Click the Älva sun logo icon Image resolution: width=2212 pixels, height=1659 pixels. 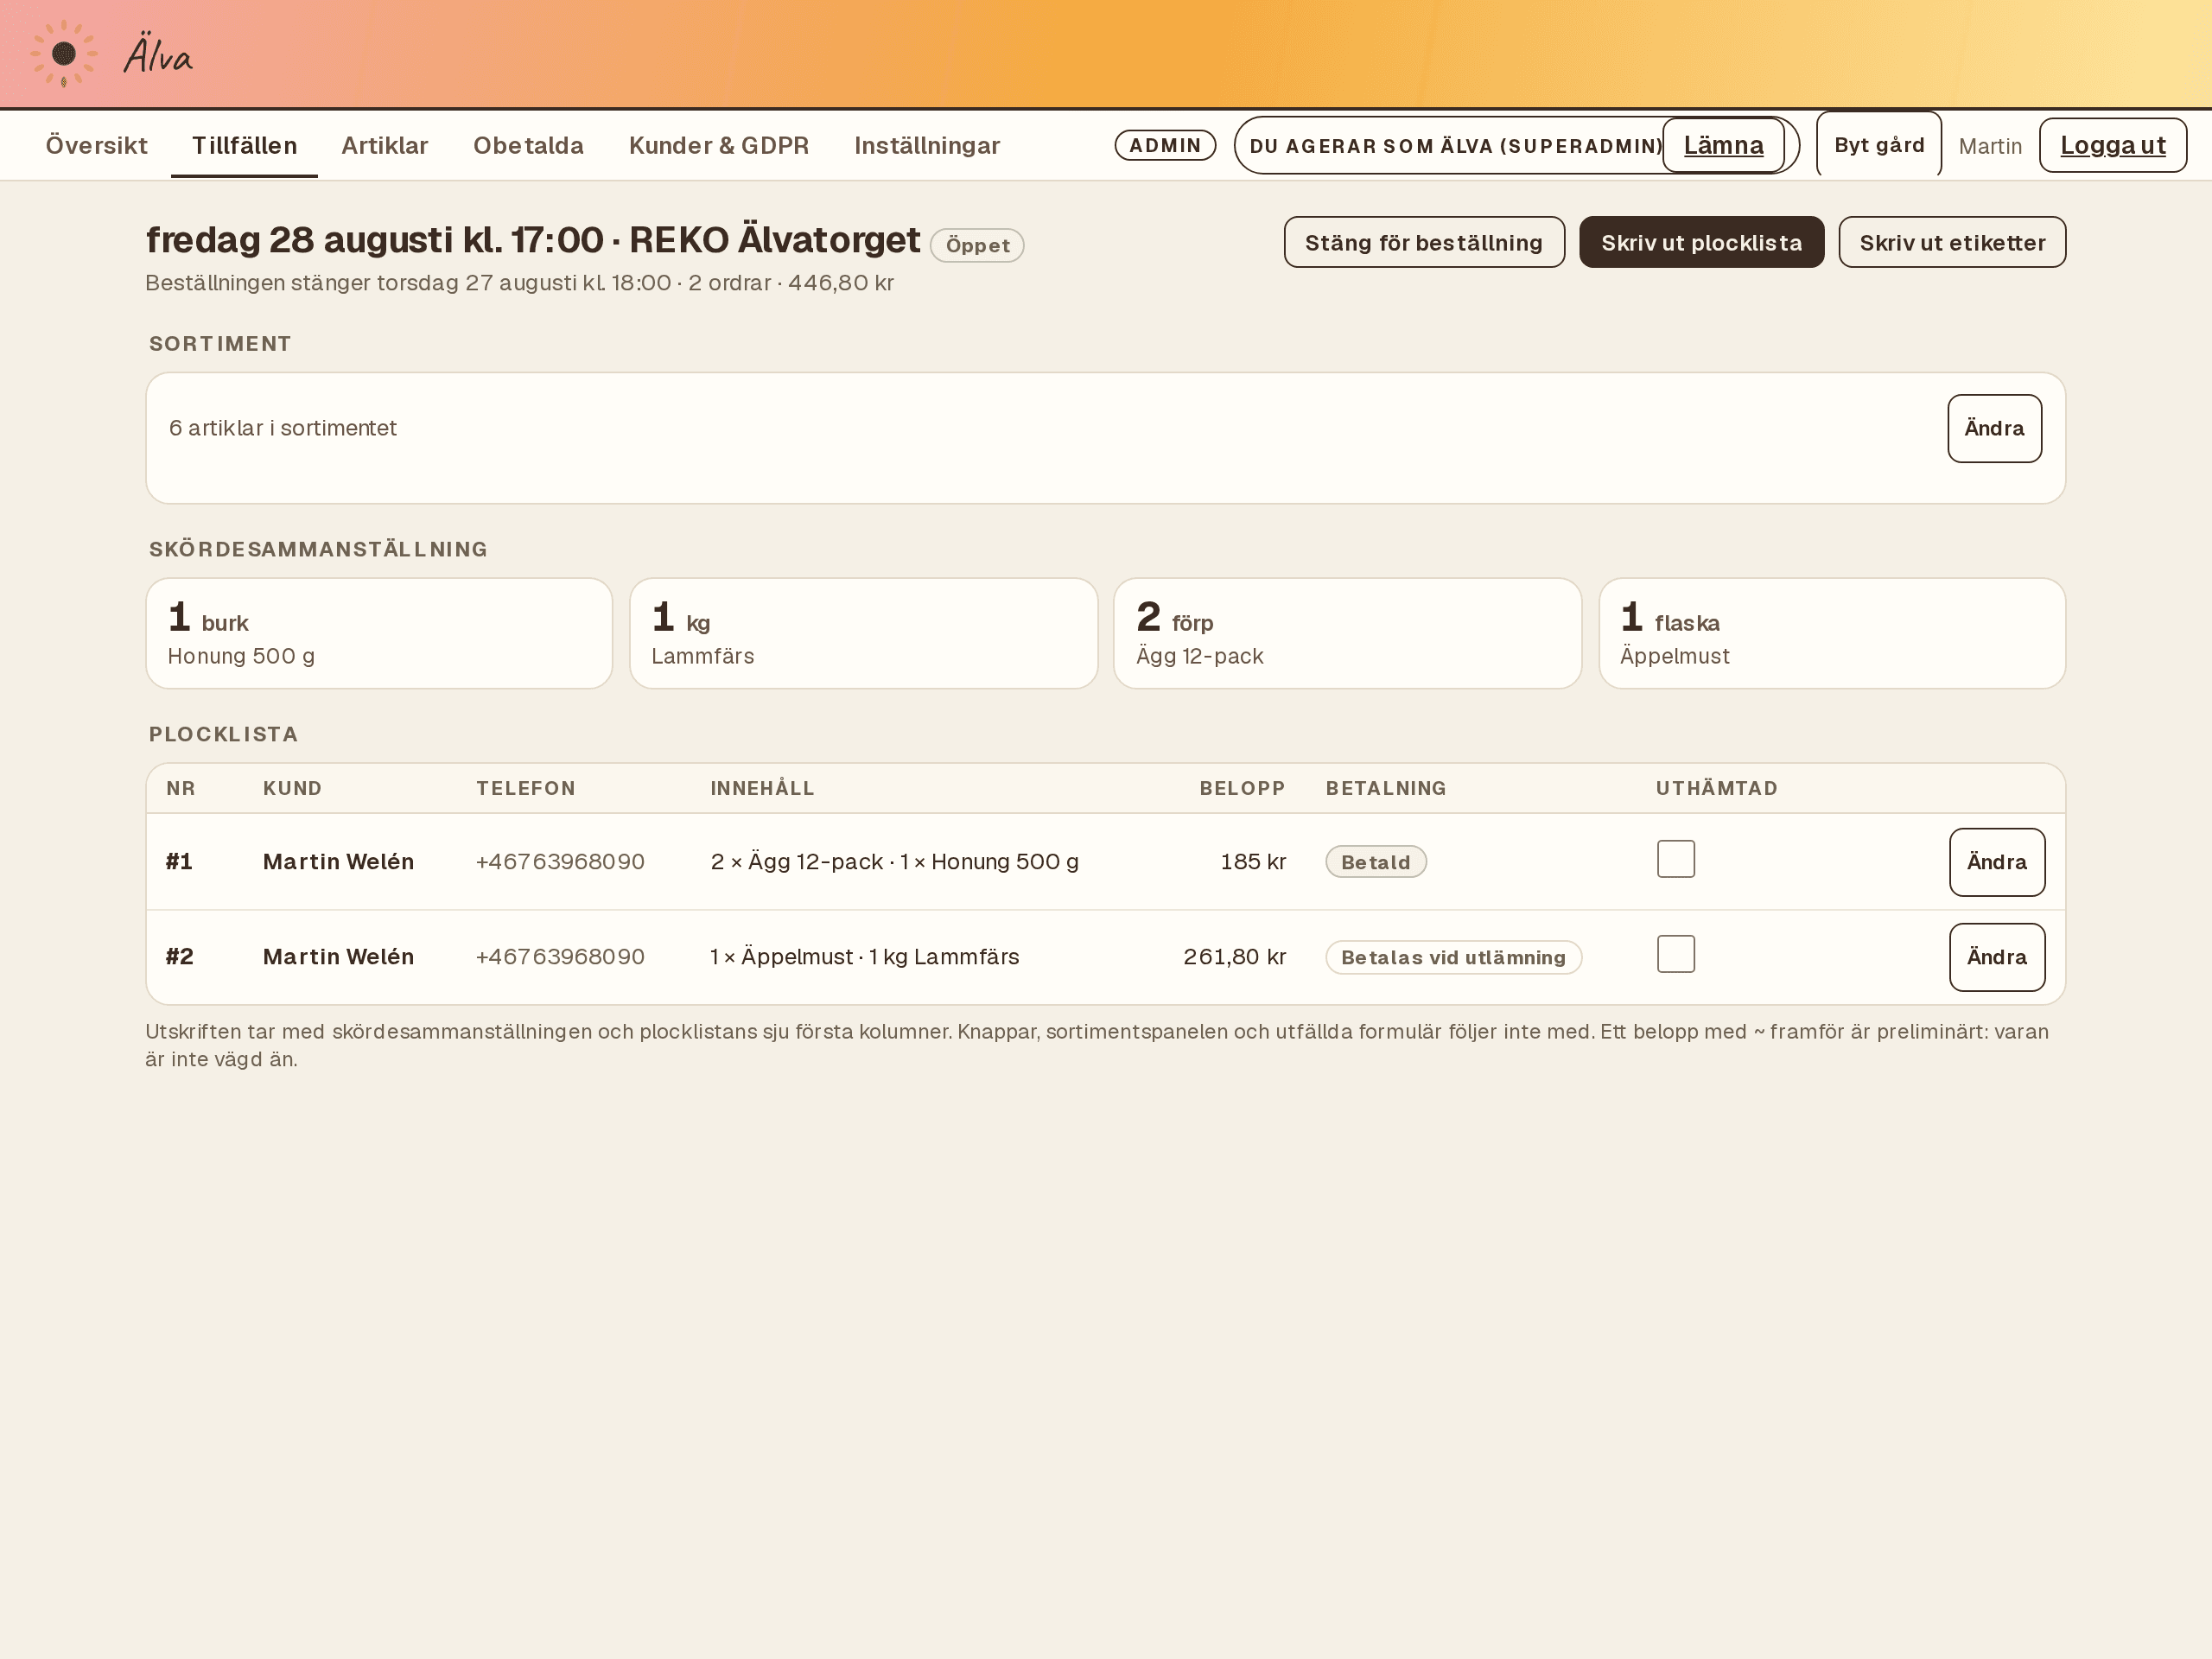pyautogui.click(x=63, y=54)
